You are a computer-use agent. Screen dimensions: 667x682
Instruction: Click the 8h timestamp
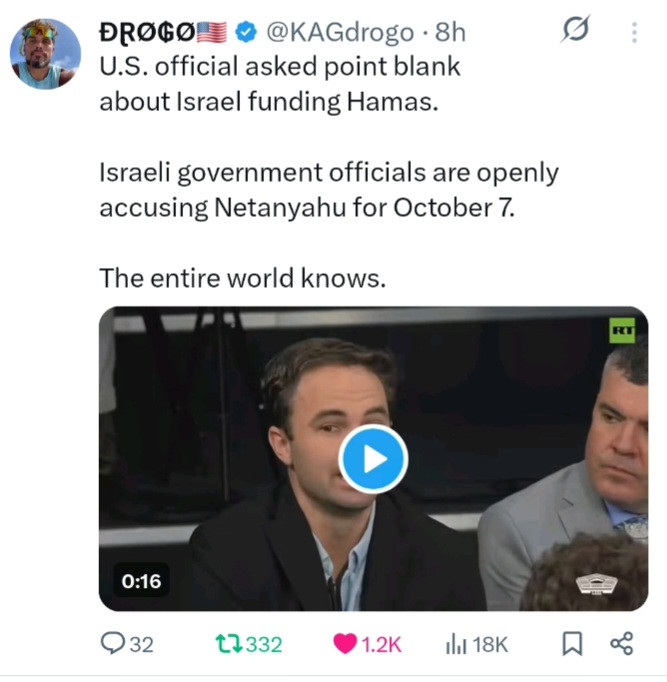(450, 33)
